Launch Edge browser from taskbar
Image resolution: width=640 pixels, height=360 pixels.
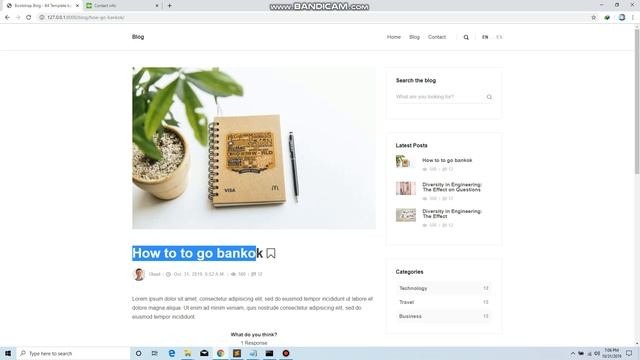point(171,353)
